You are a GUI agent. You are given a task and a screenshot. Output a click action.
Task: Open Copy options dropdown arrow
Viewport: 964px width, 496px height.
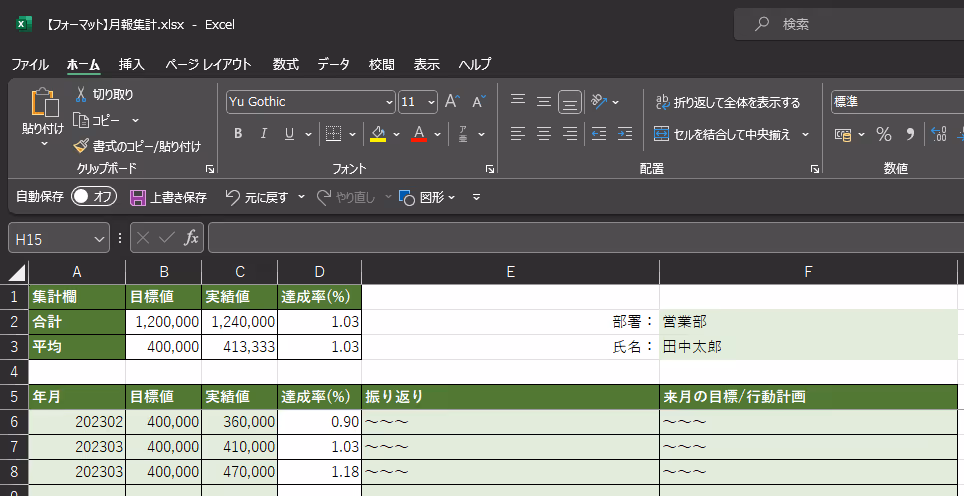(136, 120)
